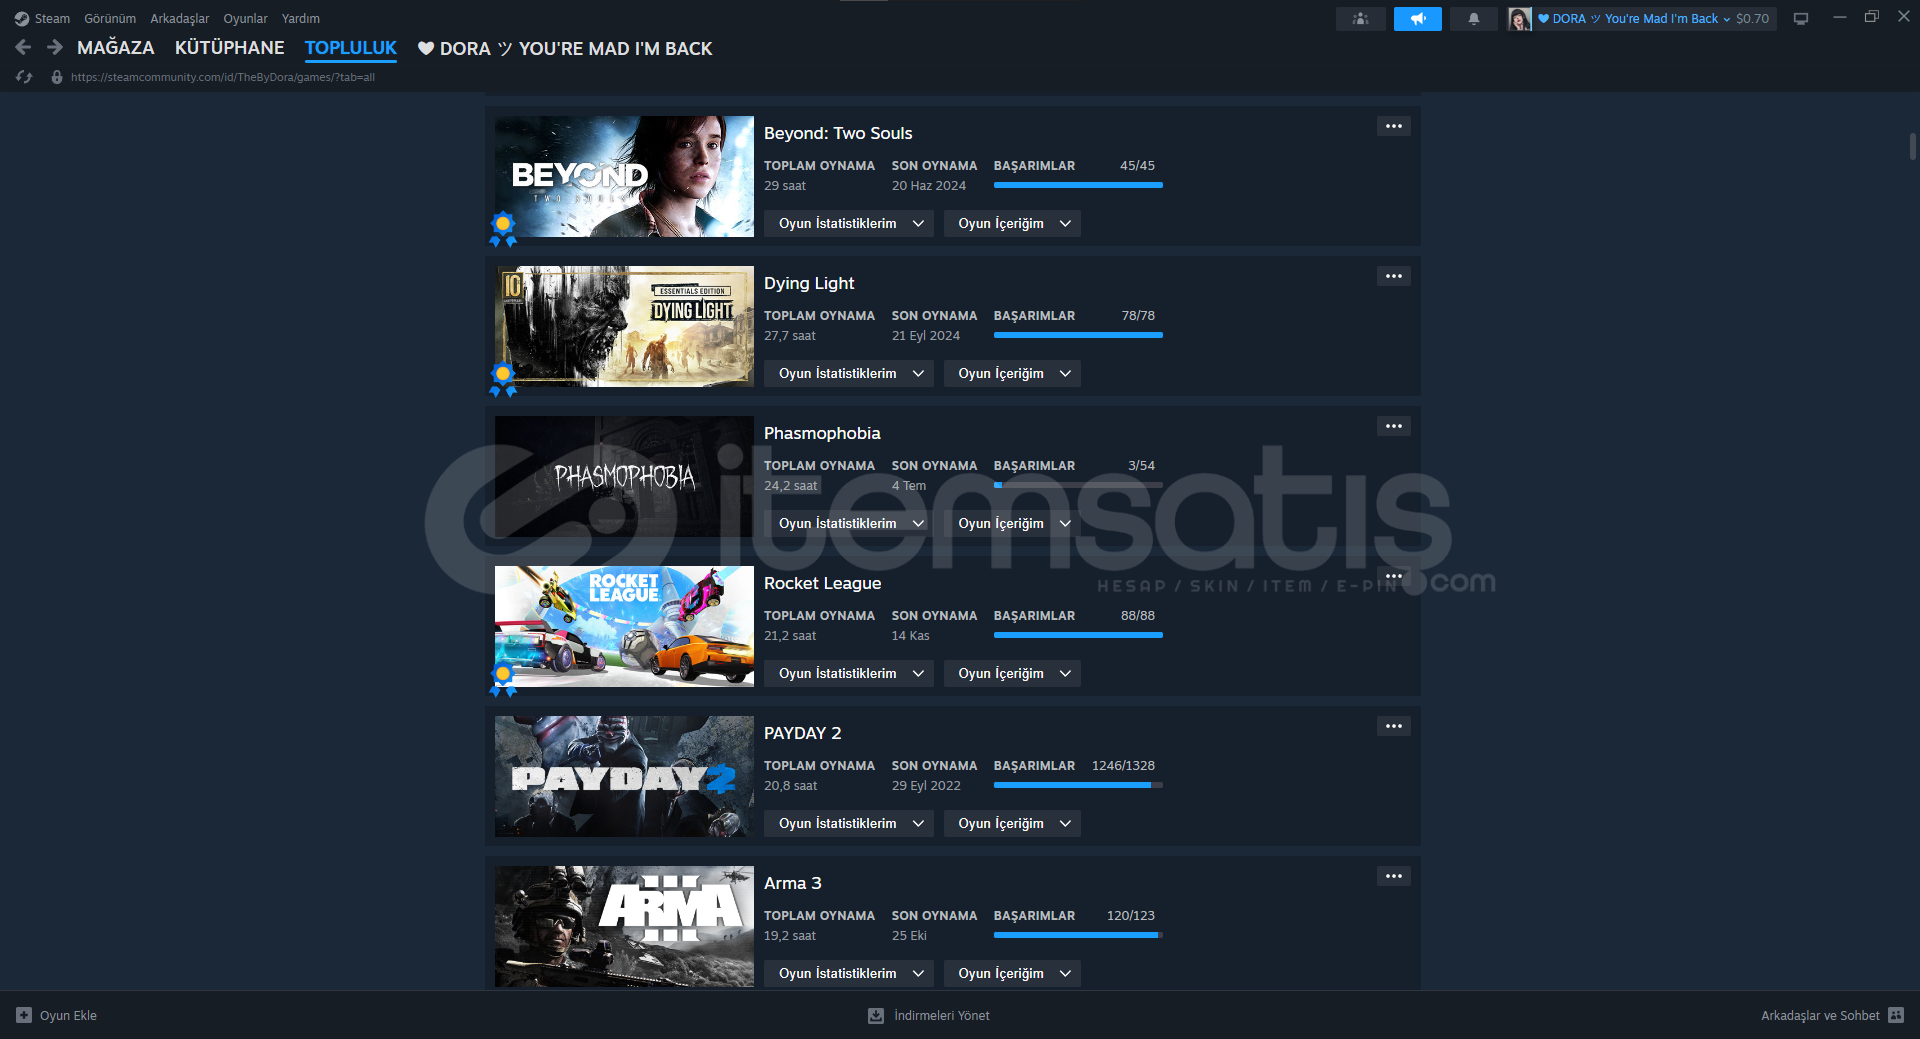Click the PAYDAY 2 cover thumbnail
This screenshot has width=1920, height=1039.
coord(624,776)
